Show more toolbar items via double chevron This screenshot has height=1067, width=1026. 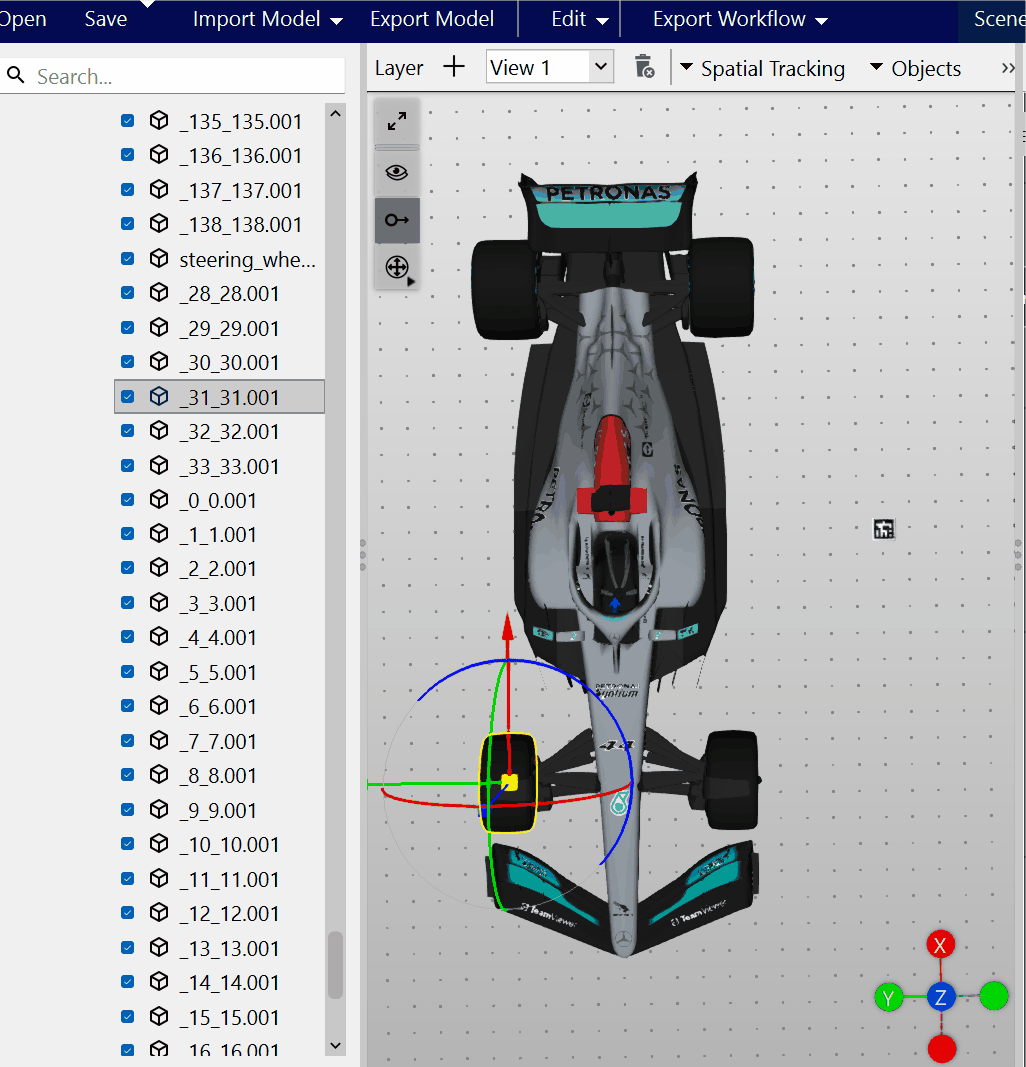1008,68
